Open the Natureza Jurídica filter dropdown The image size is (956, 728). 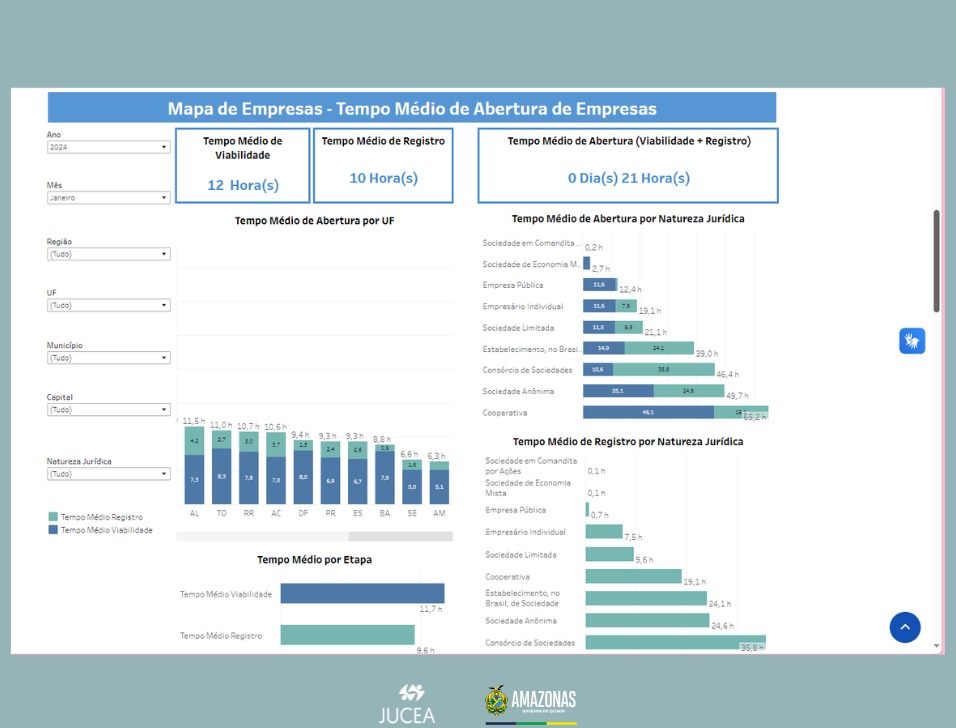[108, 474]
